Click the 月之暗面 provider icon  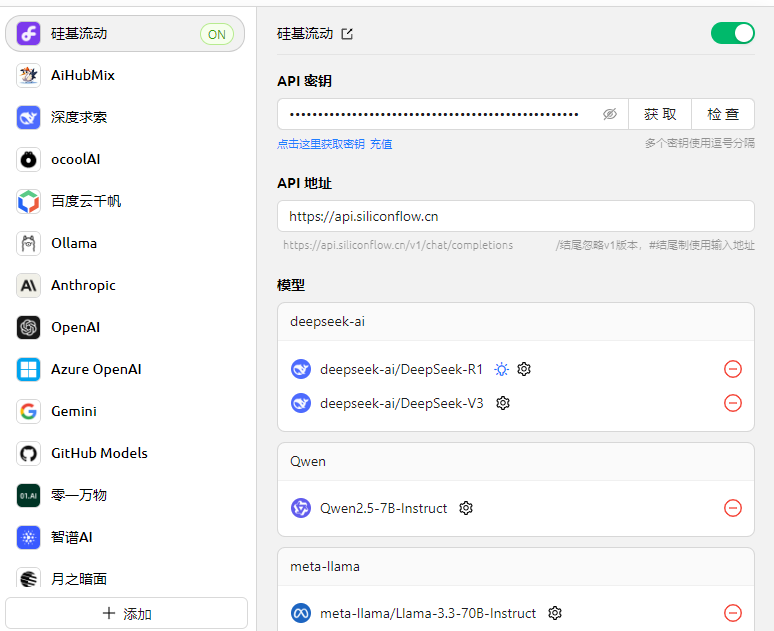28,577
